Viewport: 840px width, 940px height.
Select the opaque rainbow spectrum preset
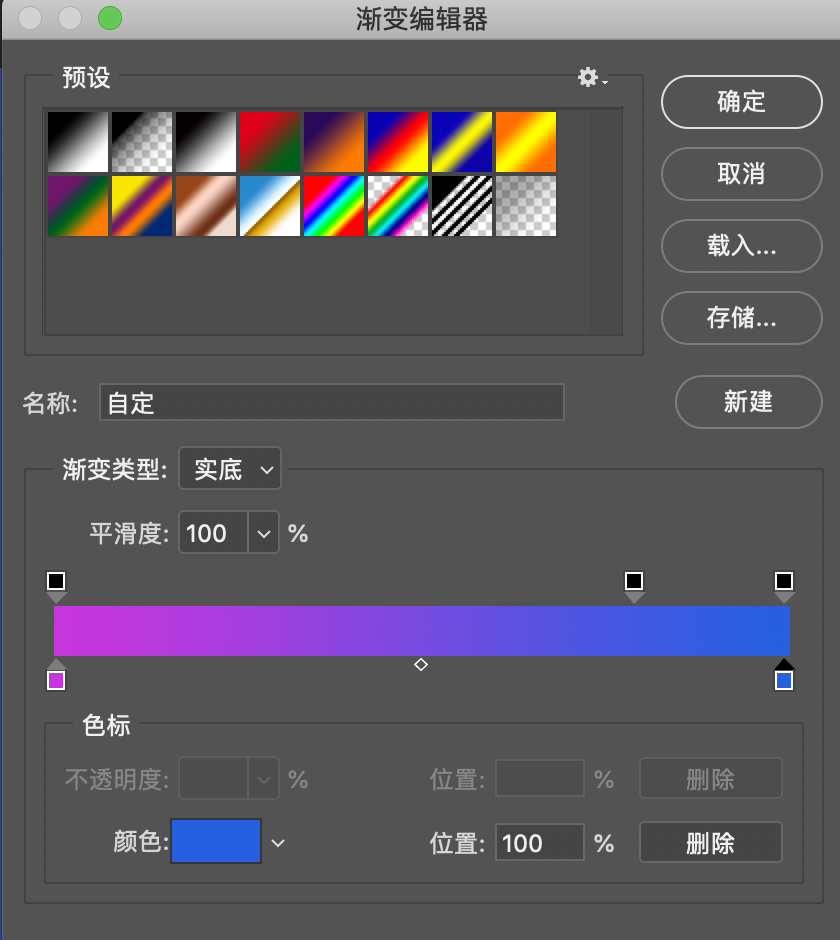tap(334, 206)
